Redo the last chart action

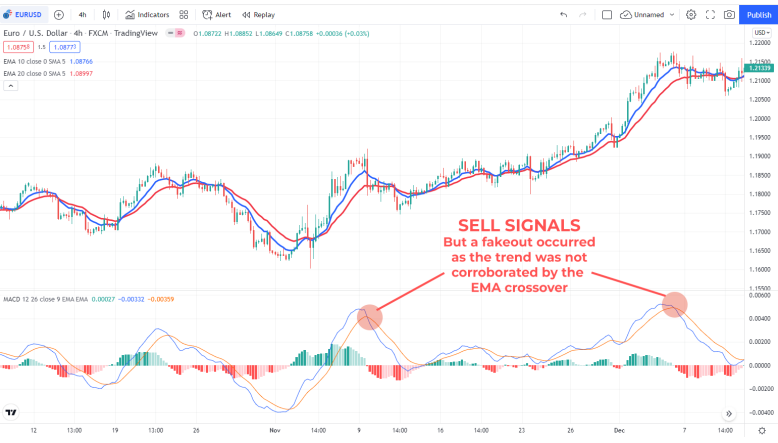tap(583, 15)
